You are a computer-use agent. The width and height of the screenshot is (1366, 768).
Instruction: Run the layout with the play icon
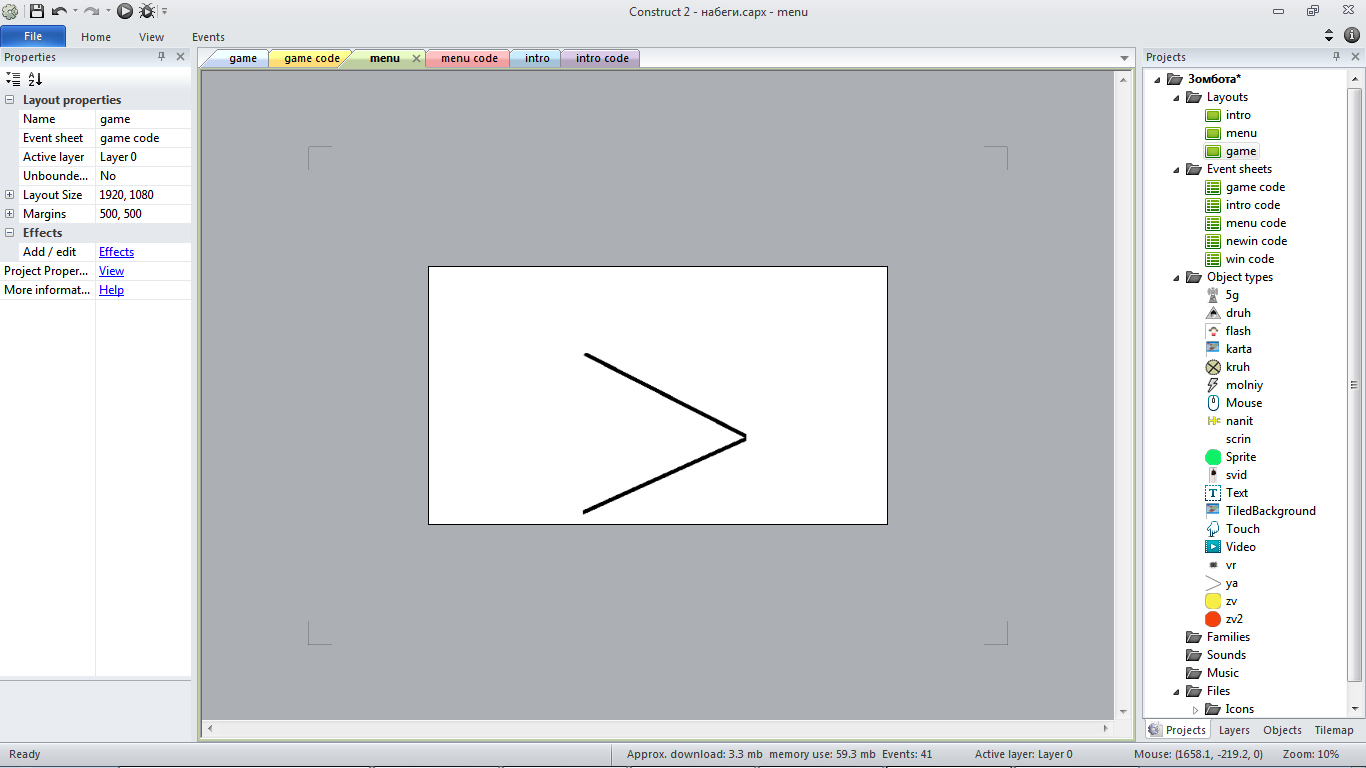[125, 11]
